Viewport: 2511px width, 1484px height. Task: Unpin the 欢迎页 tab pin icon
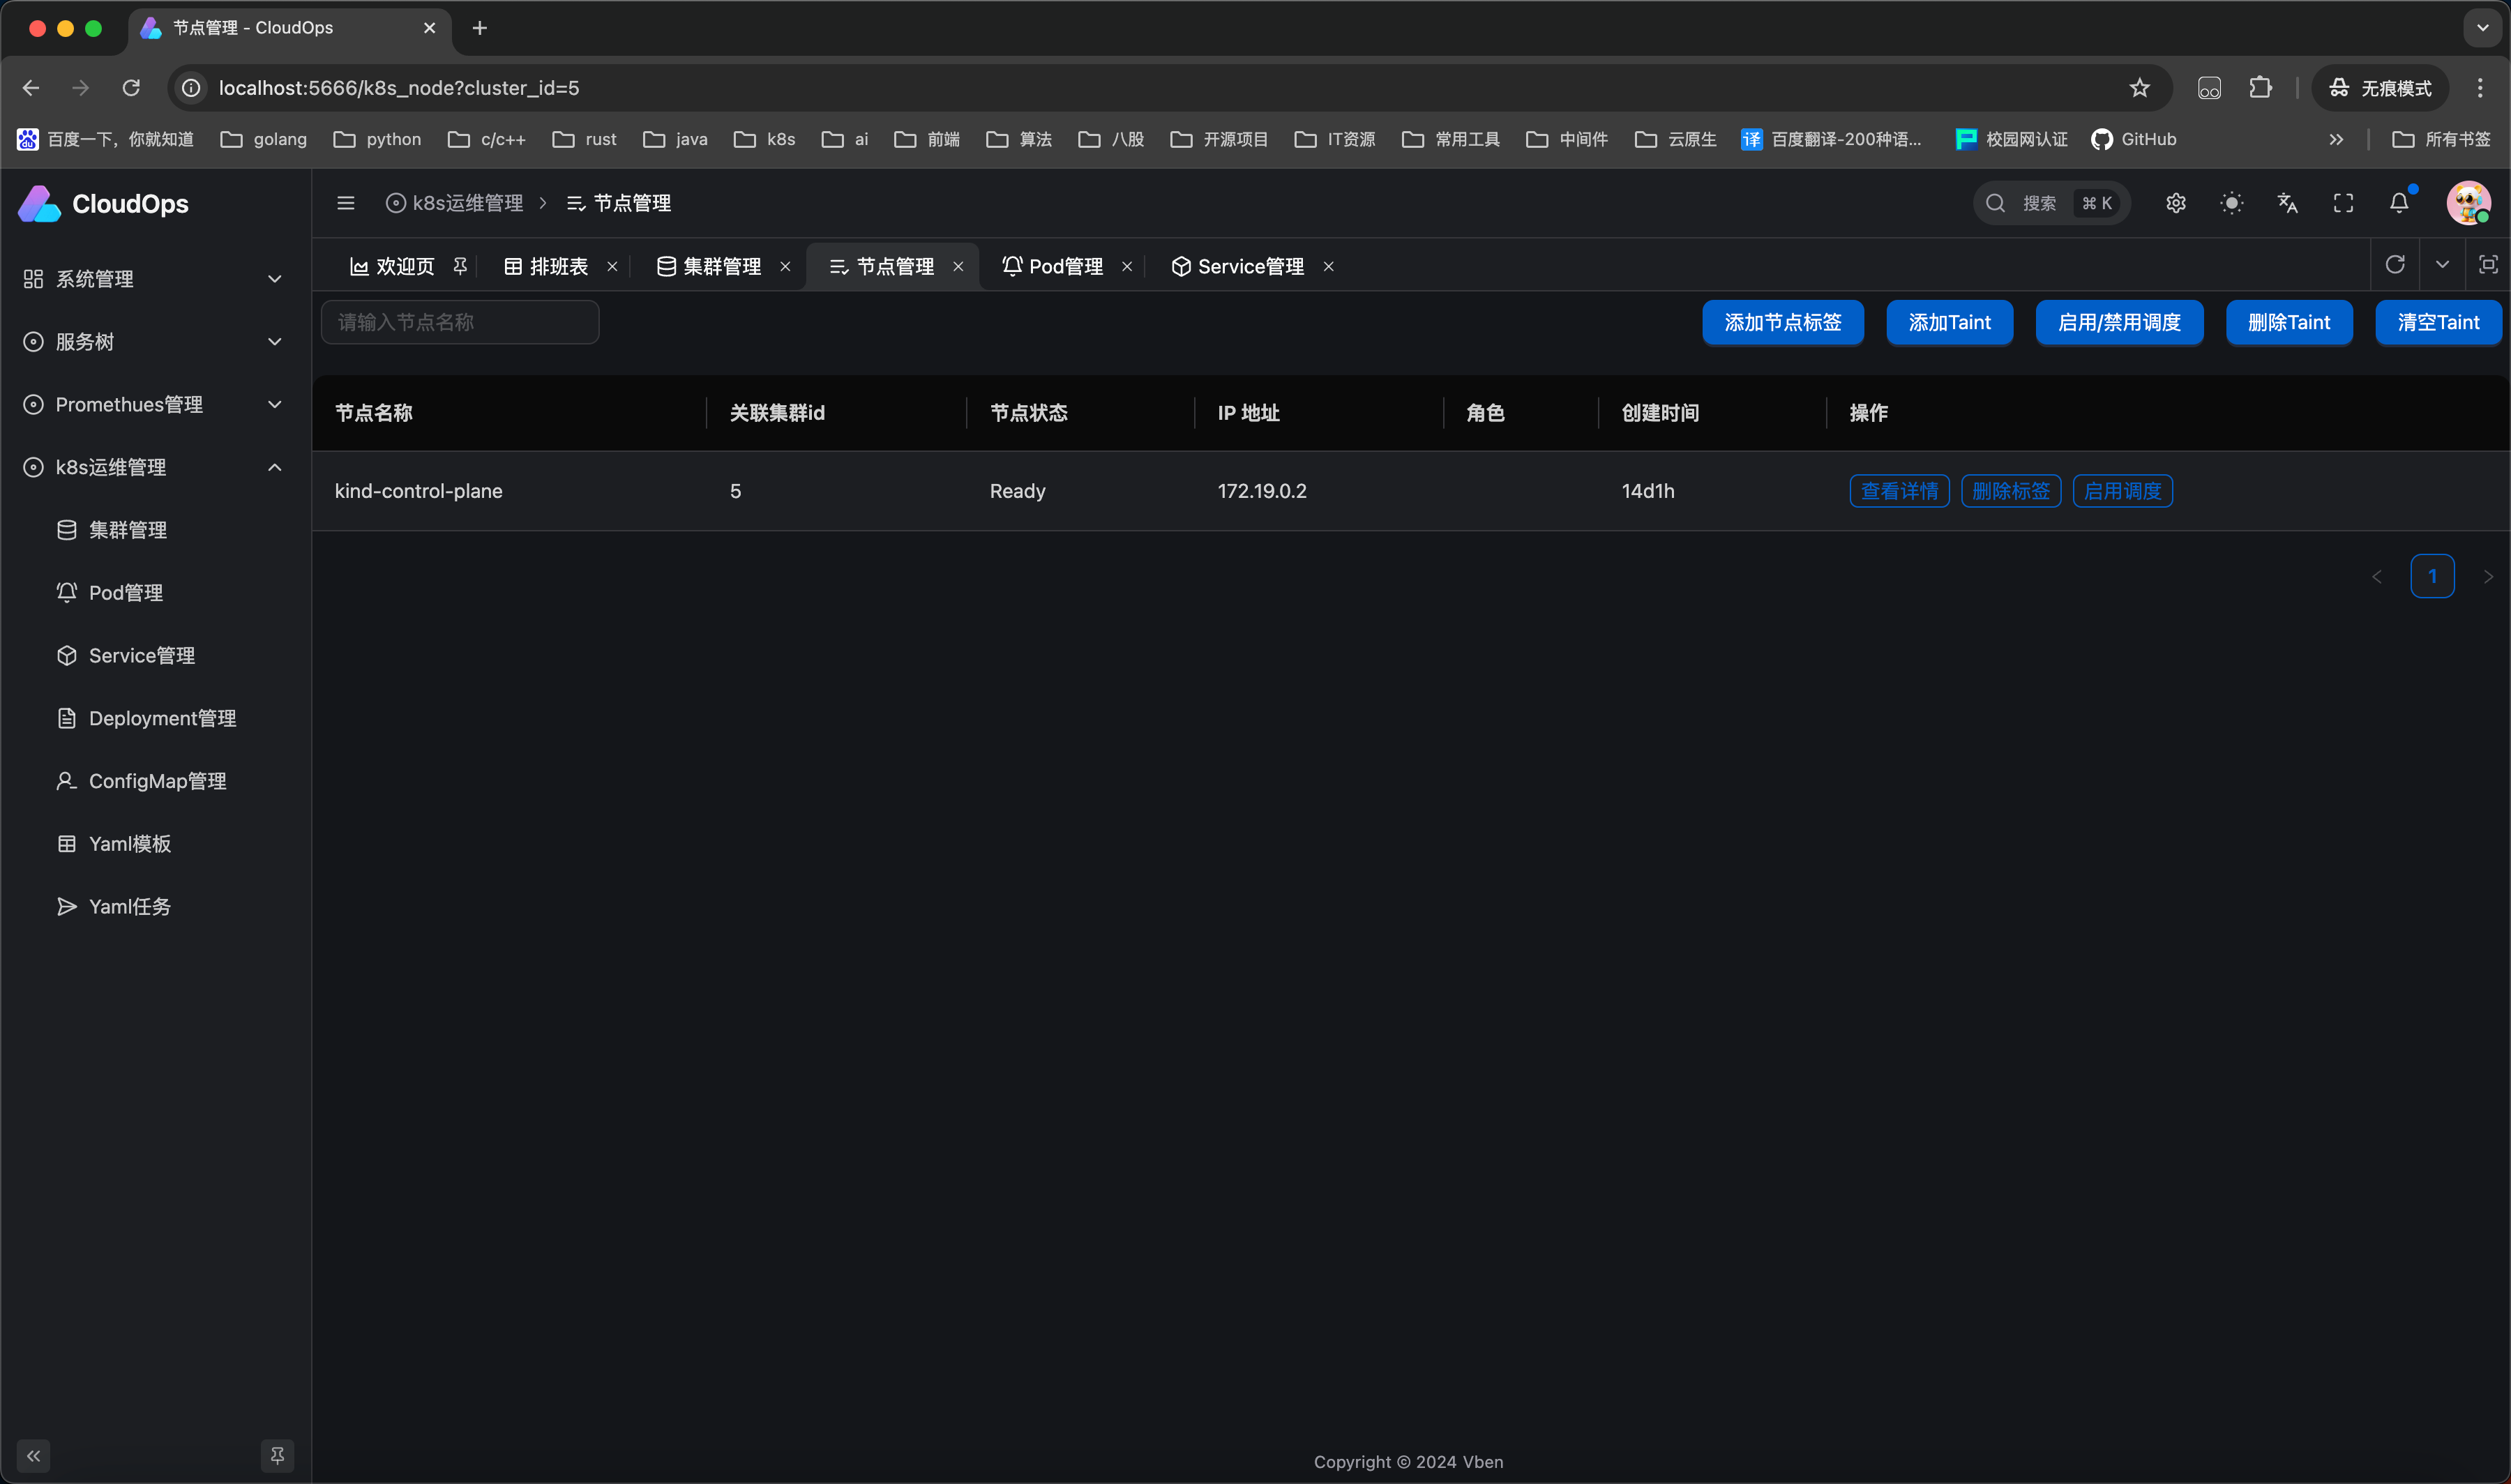(x=460, y=266)
